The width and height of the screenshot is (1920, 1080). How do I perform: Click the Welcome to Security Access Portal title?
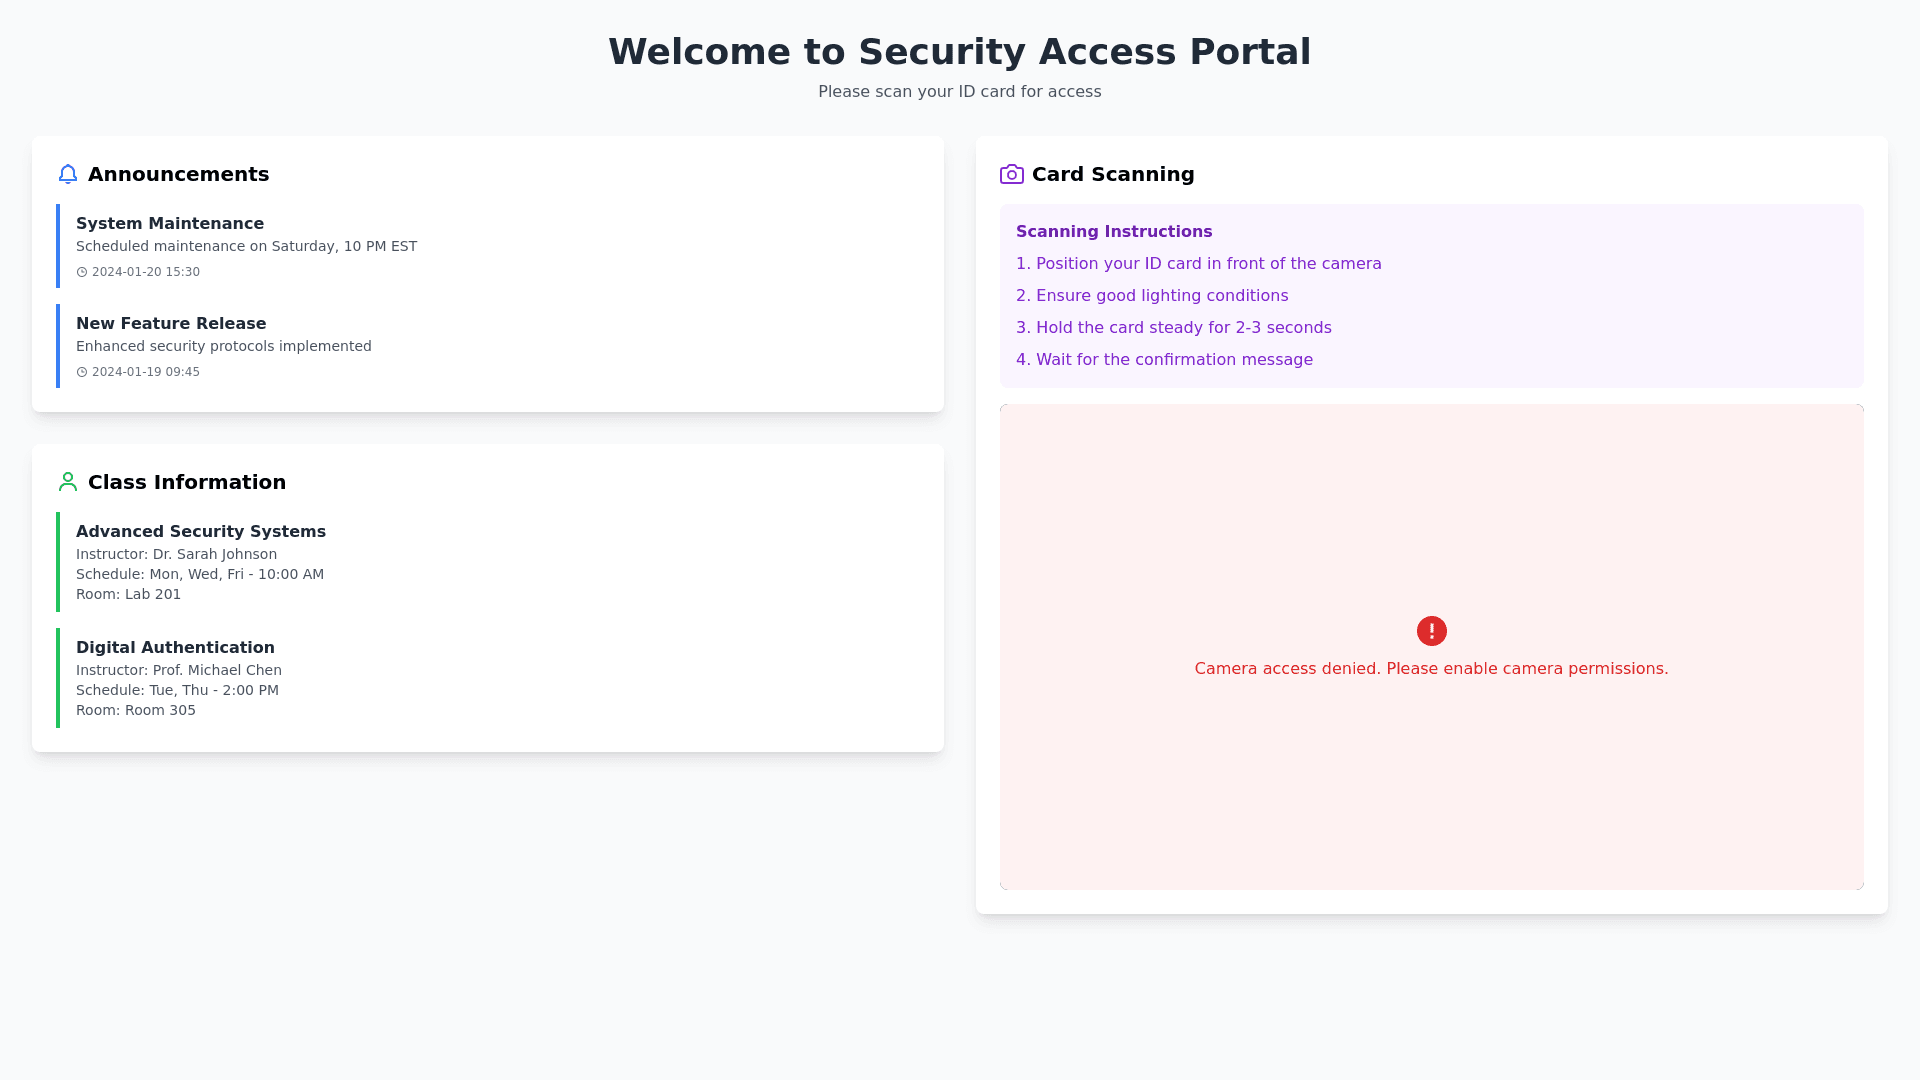[x=959, y=52]
